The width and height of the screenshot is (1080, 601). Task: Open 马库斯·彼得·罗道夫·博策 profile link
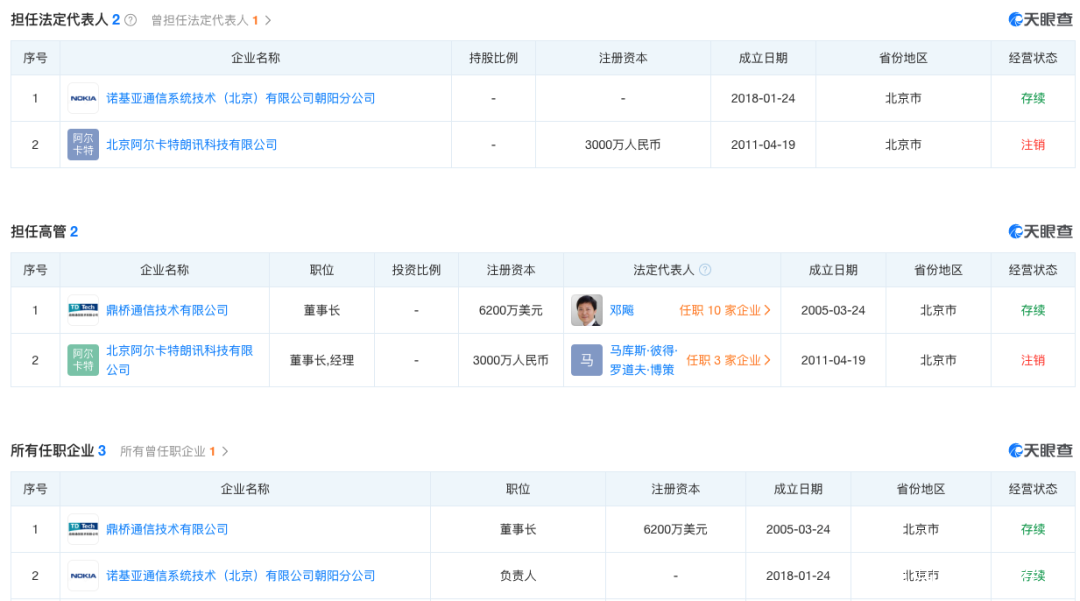643,360
